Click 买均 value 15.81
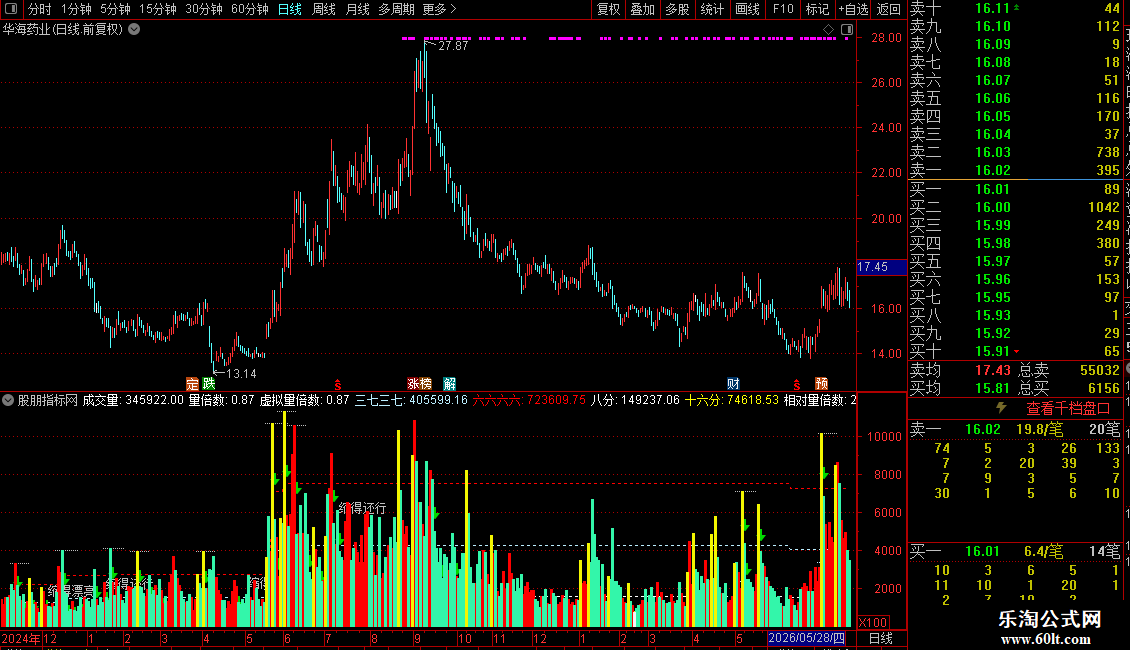This screenshot has width=1130, height=650. click(x=992, y=388)
